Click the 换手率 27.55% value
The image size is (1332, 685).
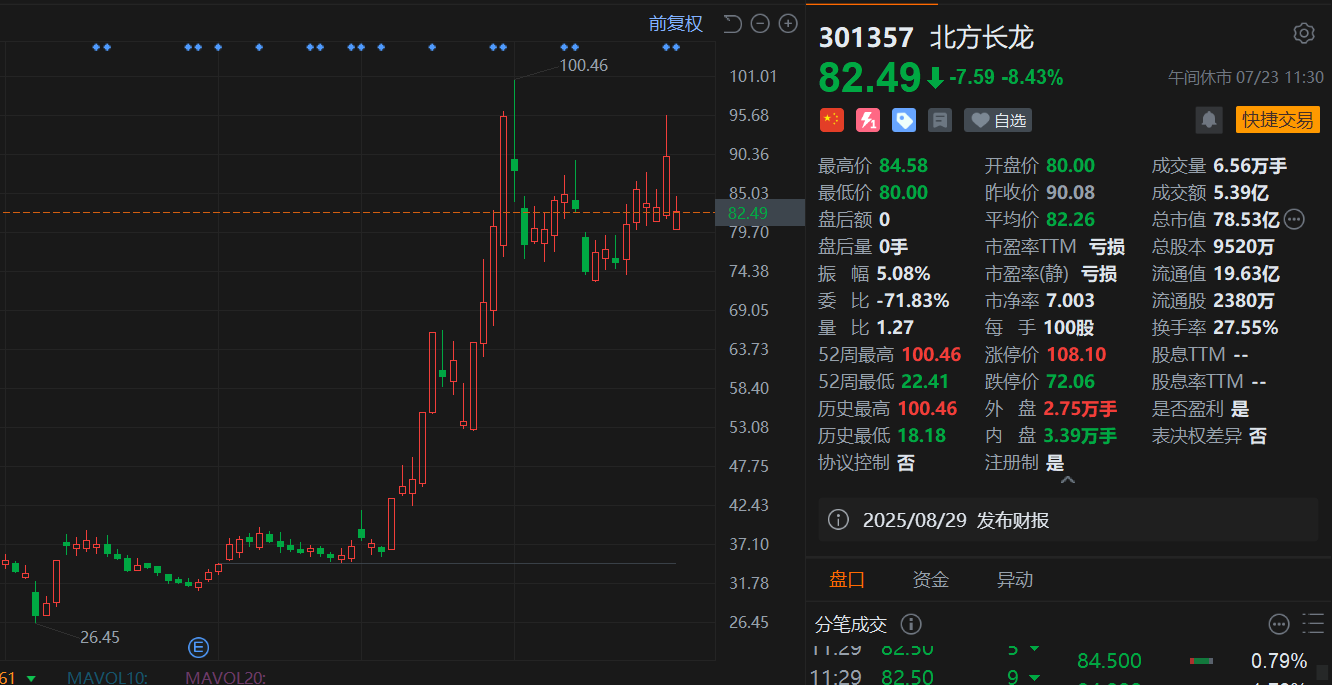(1245, 328)
